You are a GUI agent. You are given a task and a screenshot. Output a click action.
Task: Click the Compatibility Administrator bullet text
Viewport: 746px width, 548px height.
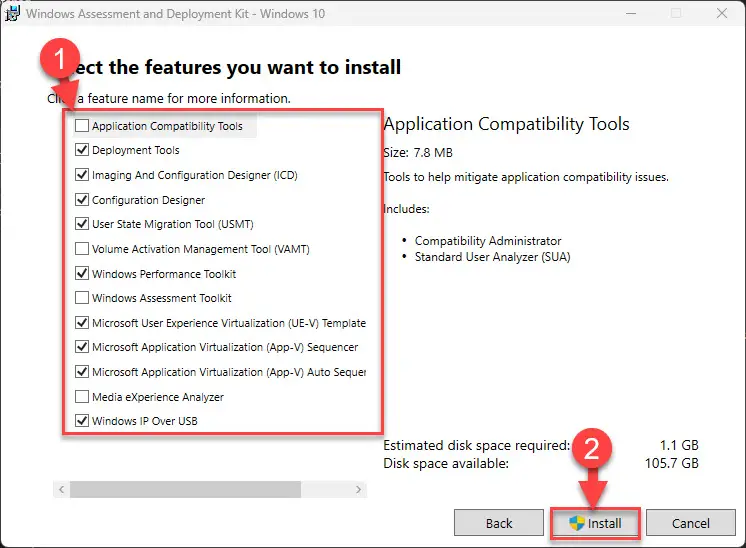click(x=488, y=241)
